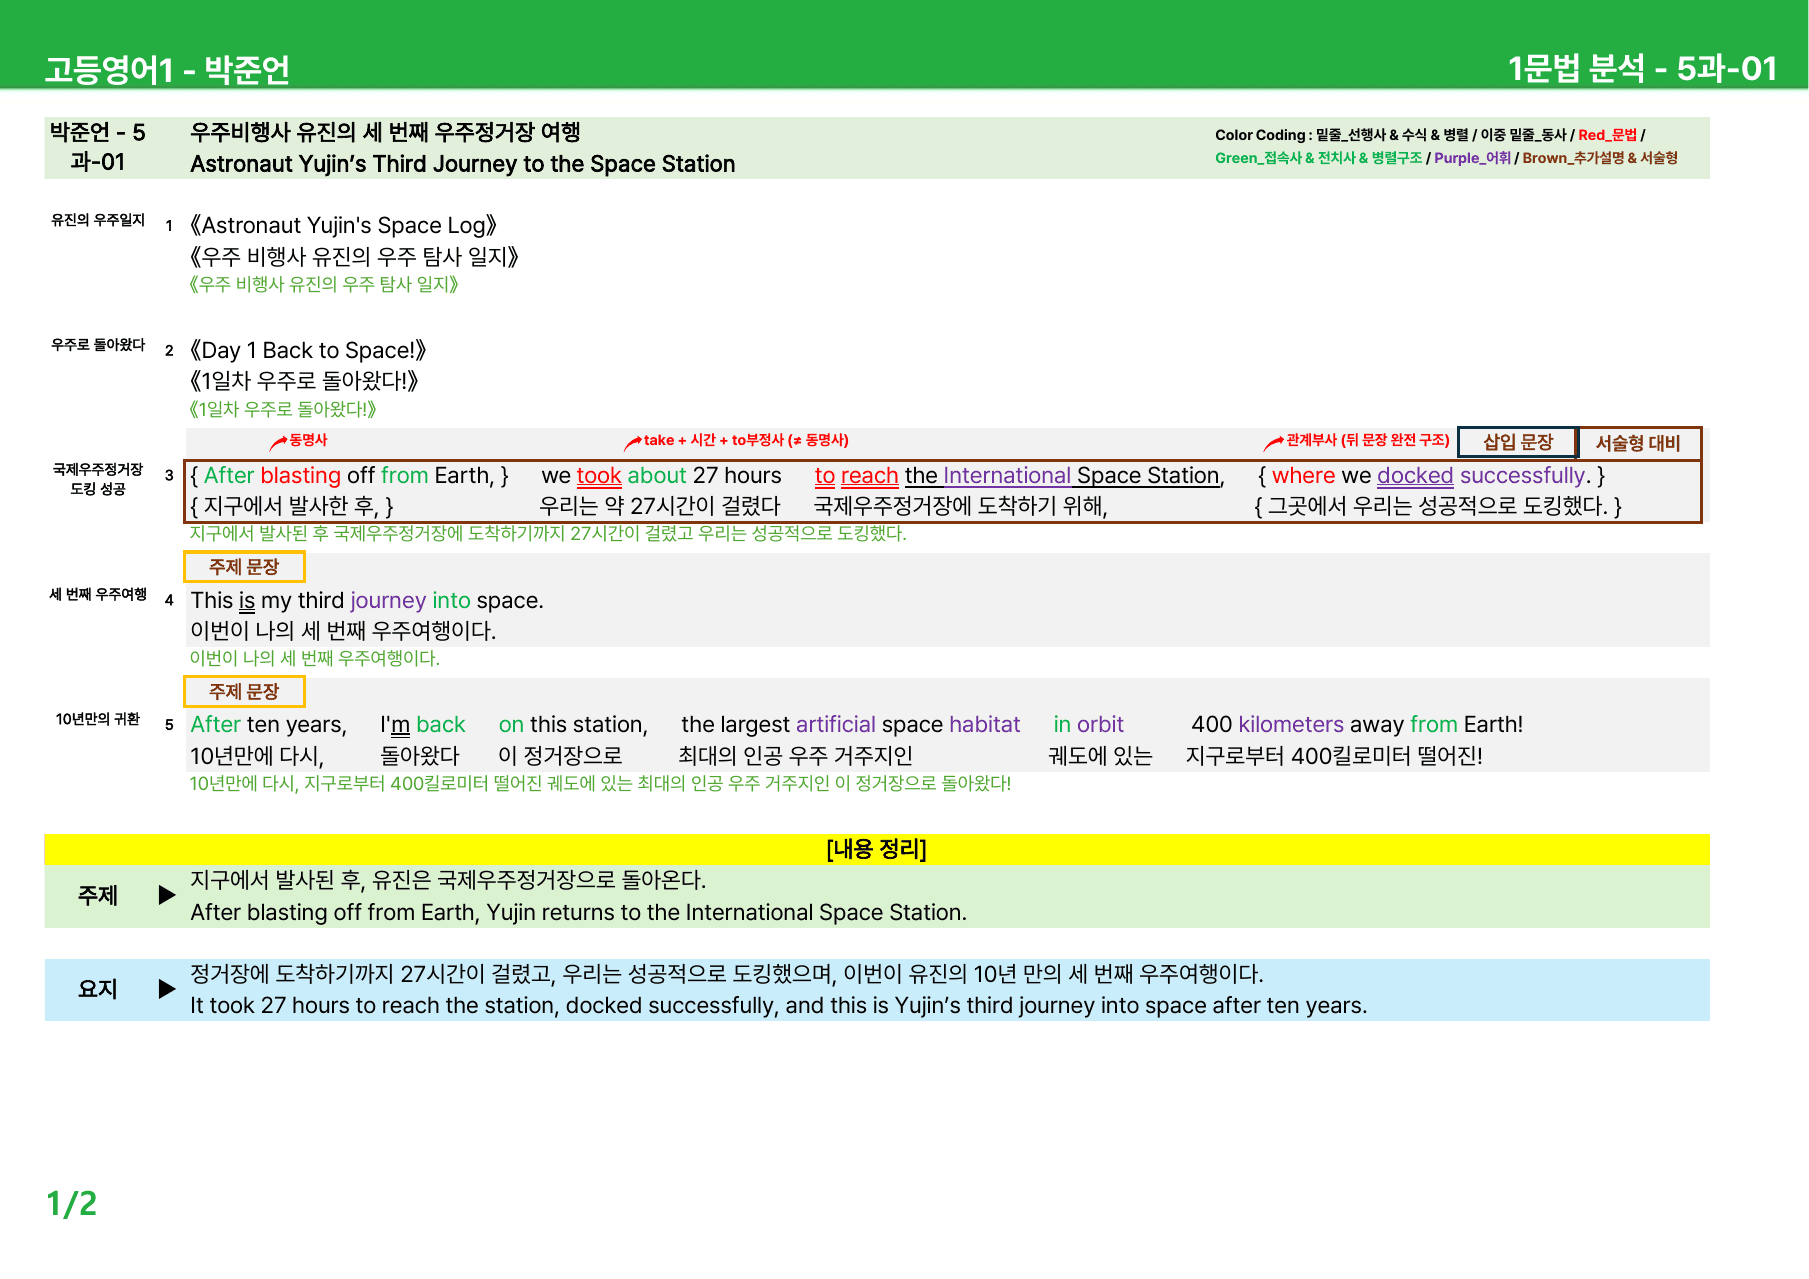1809x1279 pixels.
Task: Click the Korean 요지 sentence '정거장에 도착하기까지'
Action: click(x=727, y=974)
